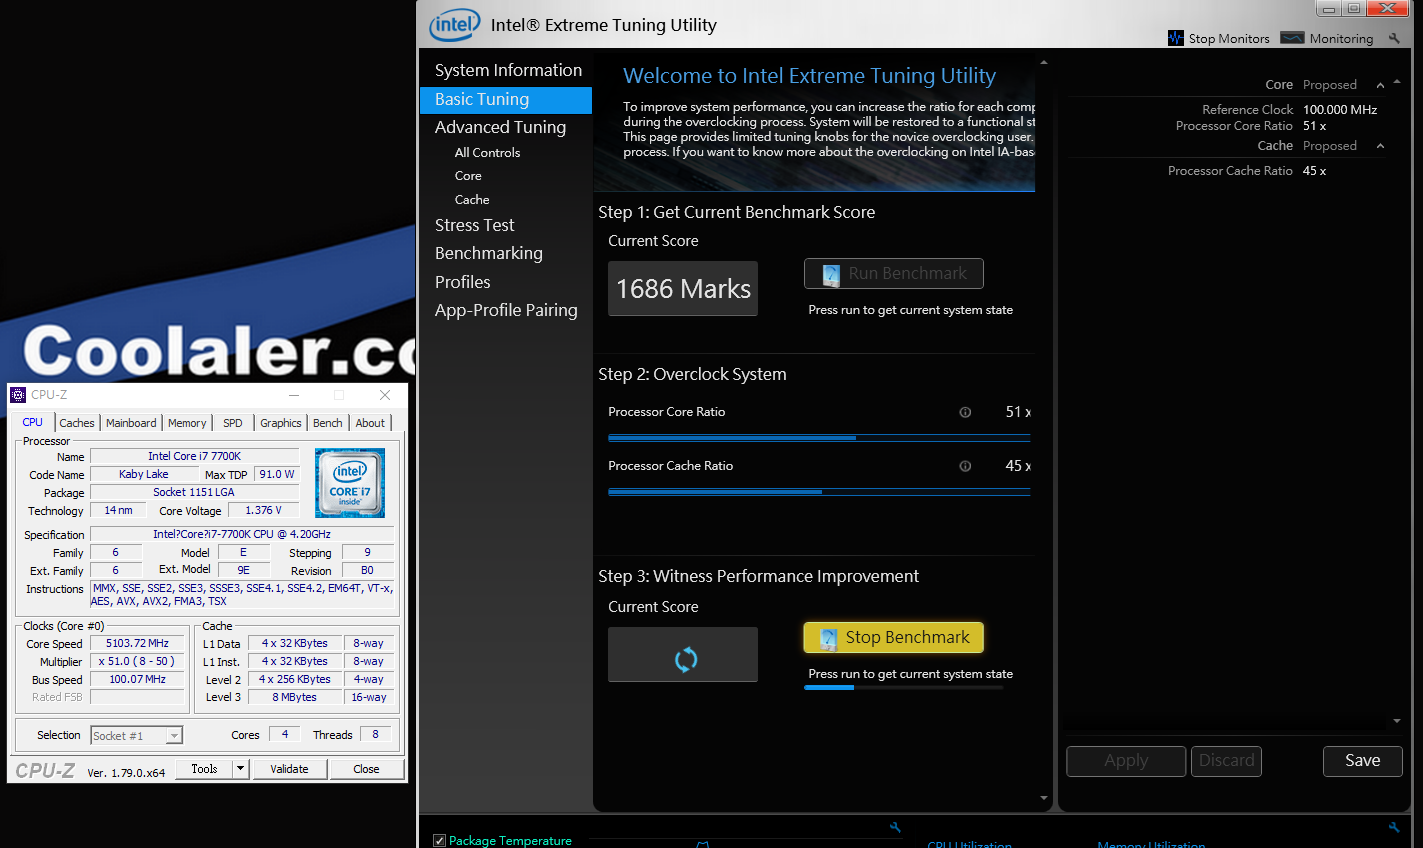Open Advanced Tuning section

(x=500, y=127)
